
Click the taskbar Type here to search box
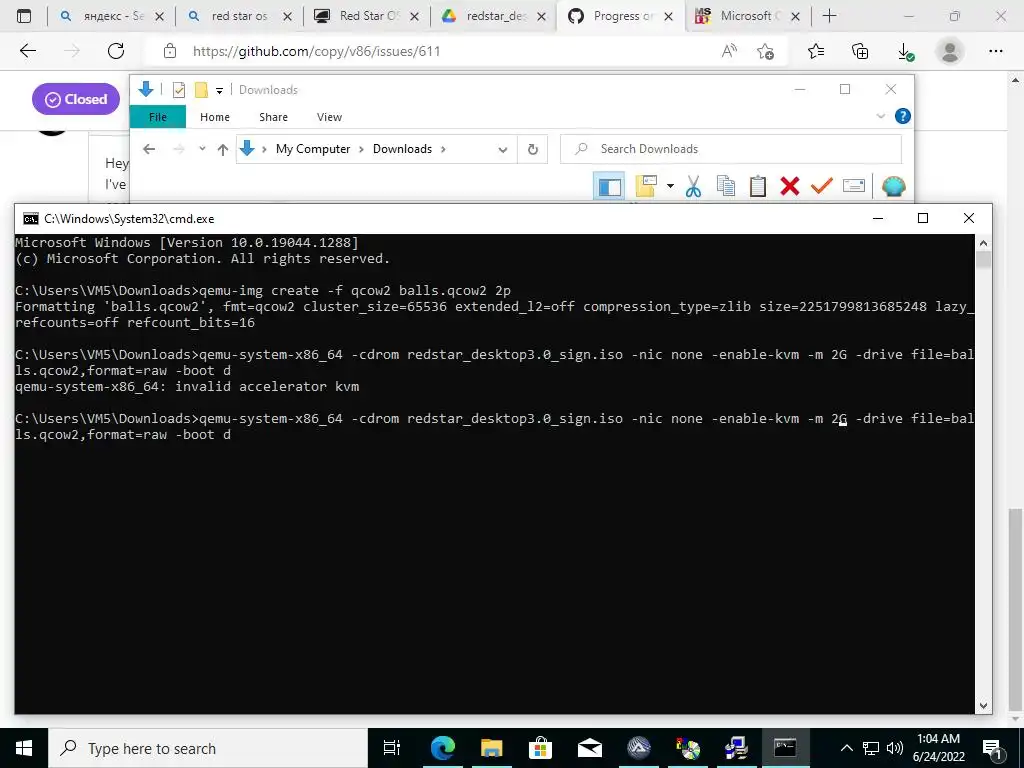pos(208,748)
